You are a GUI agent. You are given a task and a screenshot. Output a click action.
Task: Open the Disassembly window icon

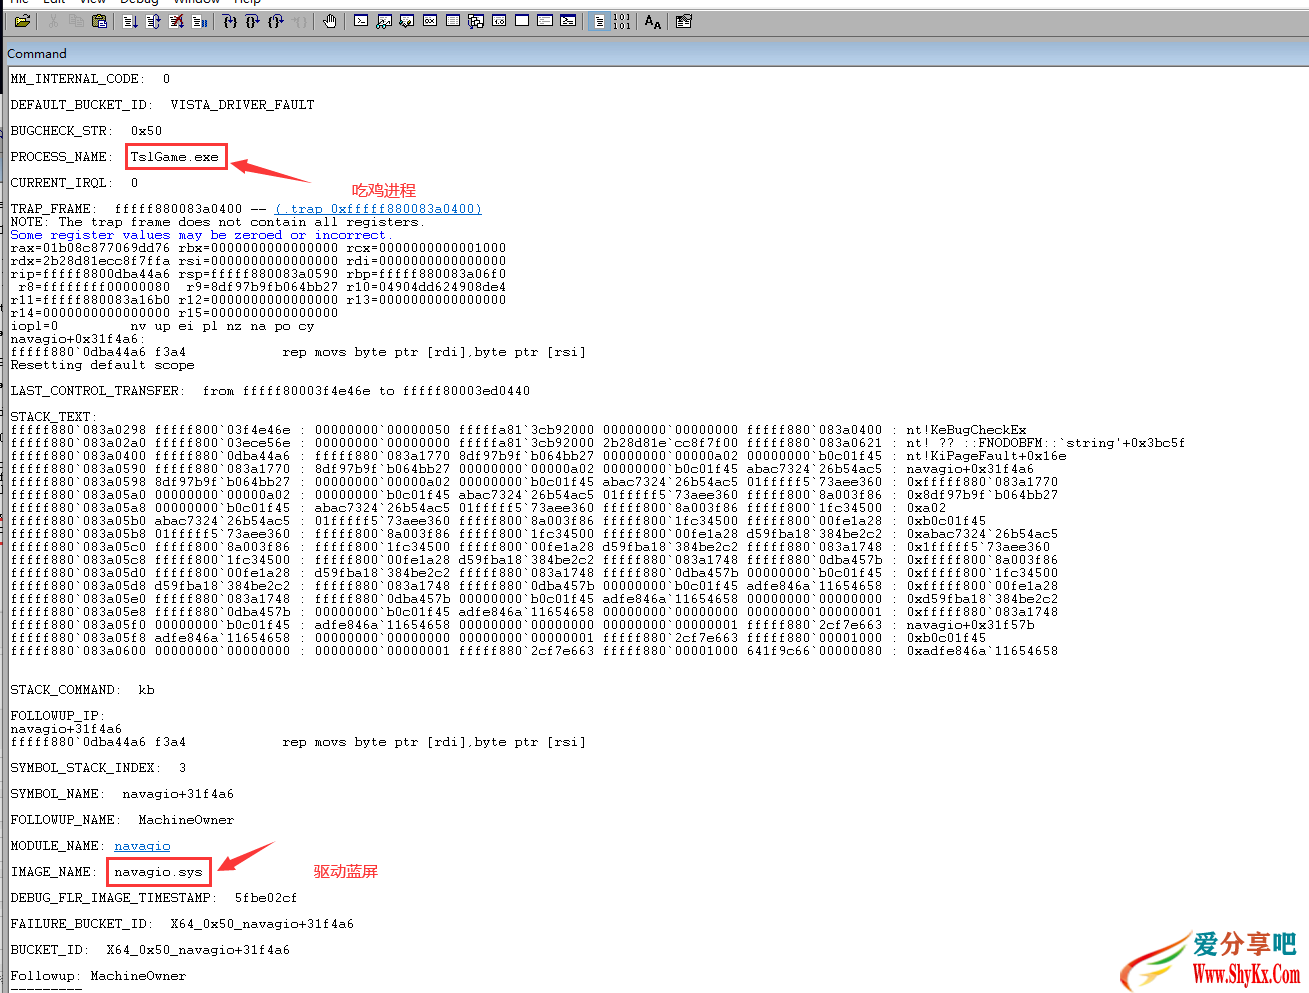[498, 21]
